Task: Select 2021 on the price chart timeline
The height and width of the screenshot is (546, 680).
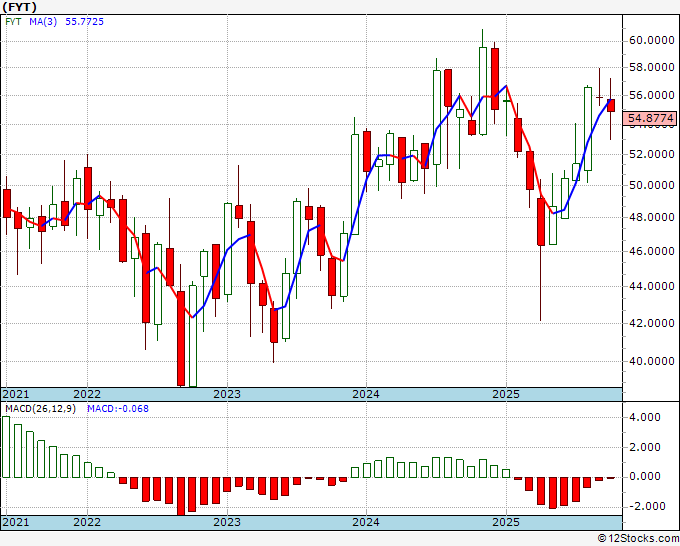Action: pos(16,394)
